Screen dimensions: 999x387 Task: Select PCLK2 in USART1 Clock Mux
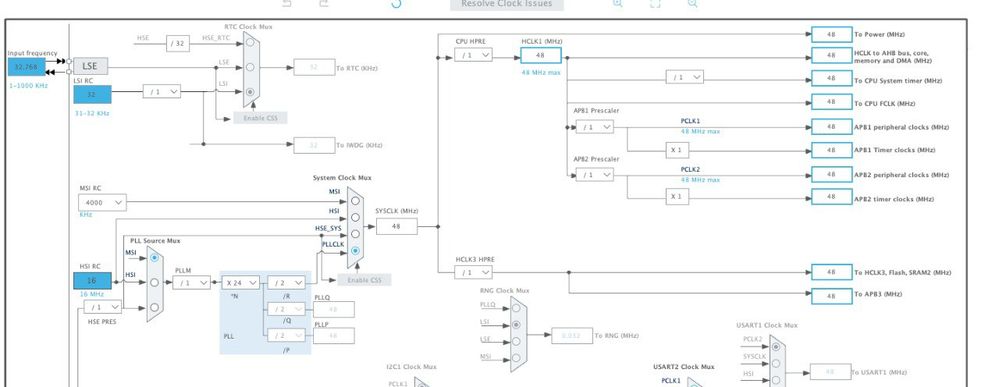(775, 347)
